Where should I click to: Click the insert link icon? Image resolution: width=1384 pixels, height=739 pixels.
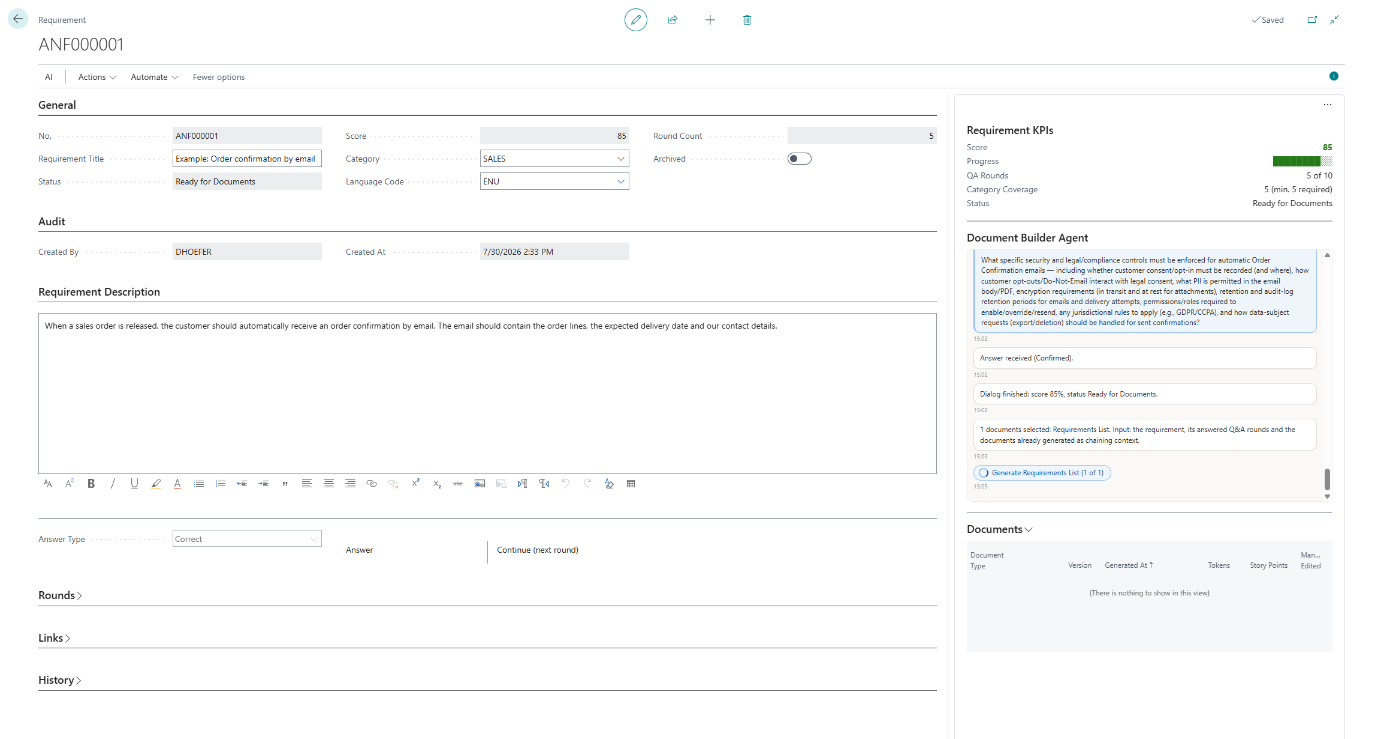[372, 484]
